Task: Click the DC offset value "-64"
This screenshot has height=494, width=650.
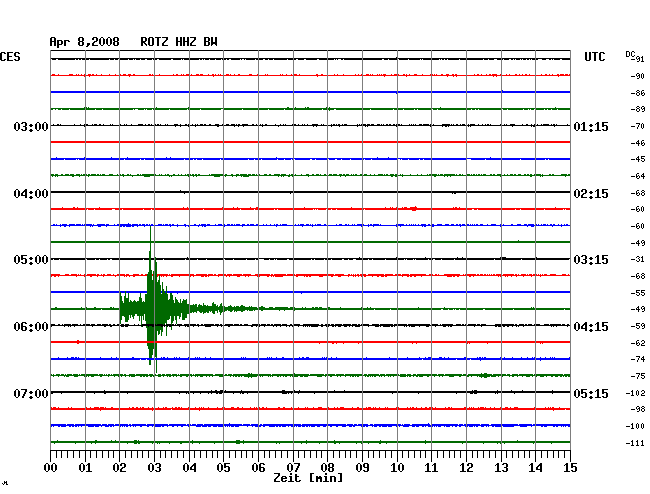Action: pos(638,176)
